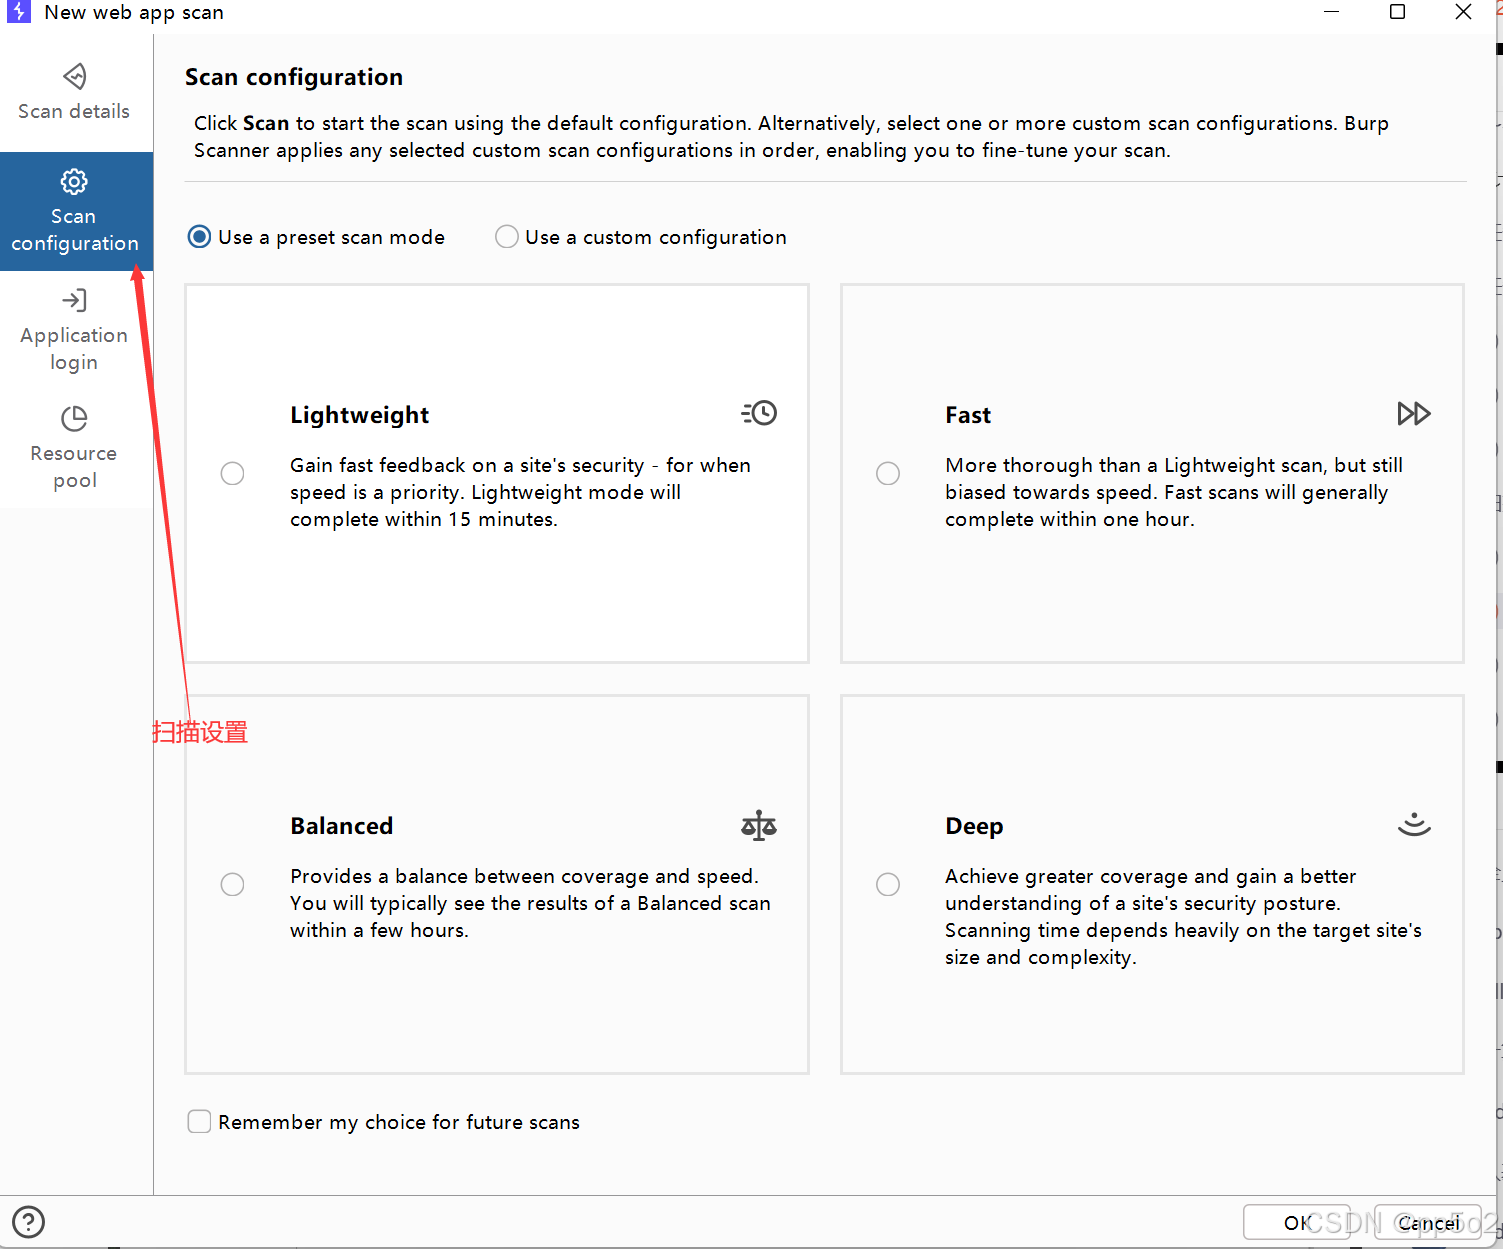This screenshot has height=1249, width=1503.
Task: Select the Scan configuration sidebar tab
Action: click(76, 211)
